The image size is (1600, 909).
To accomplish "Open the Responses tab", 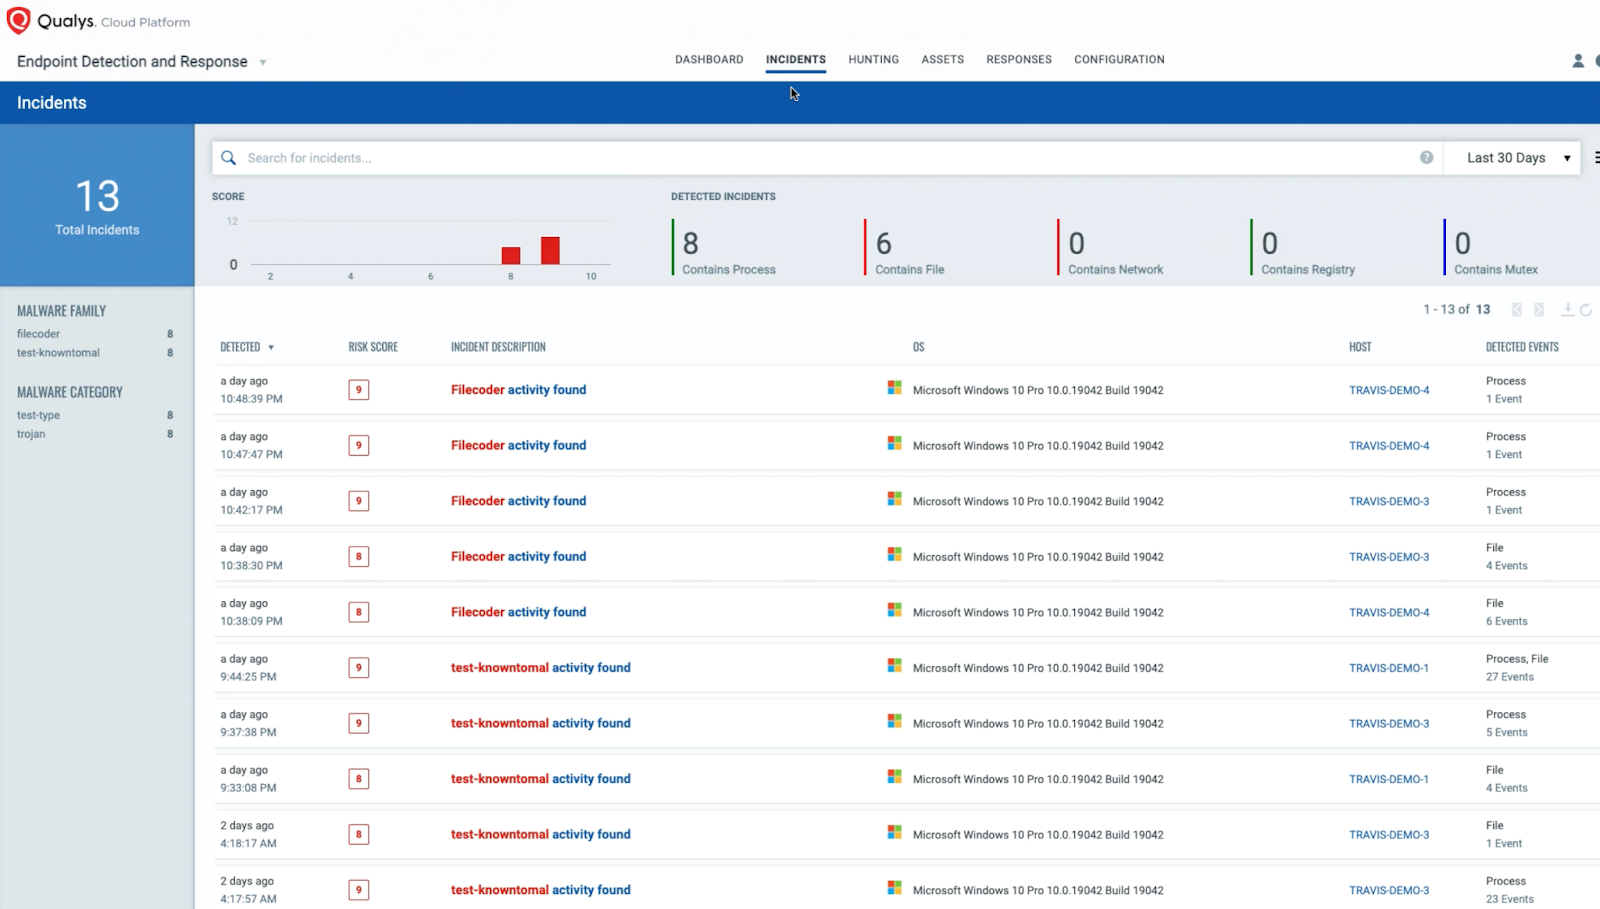I will click(x=1018, y=60).
